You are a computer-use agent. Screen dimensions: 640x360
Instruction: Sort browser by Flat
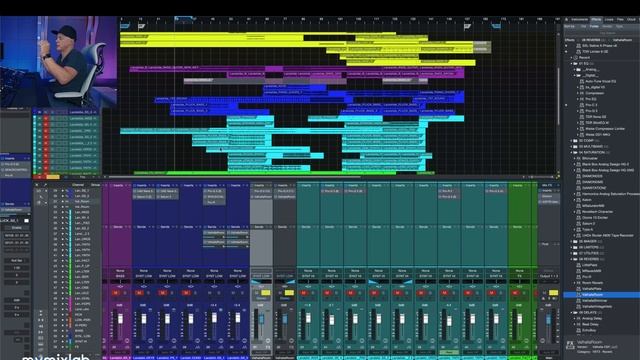click(584, 27)
